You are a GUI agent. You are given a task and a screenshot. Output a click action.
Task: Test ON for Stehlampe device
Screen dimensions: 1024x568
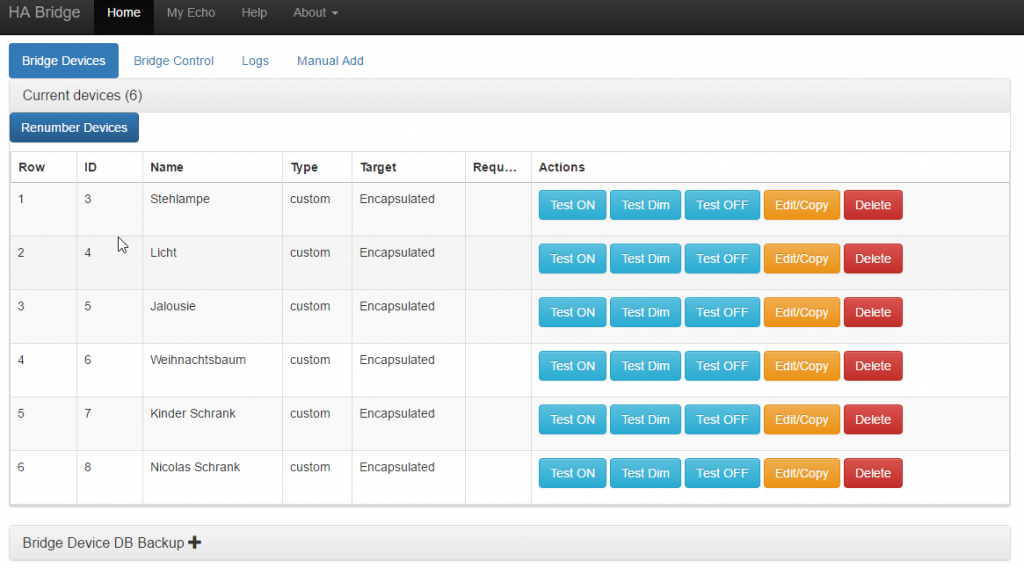[572, 205]
